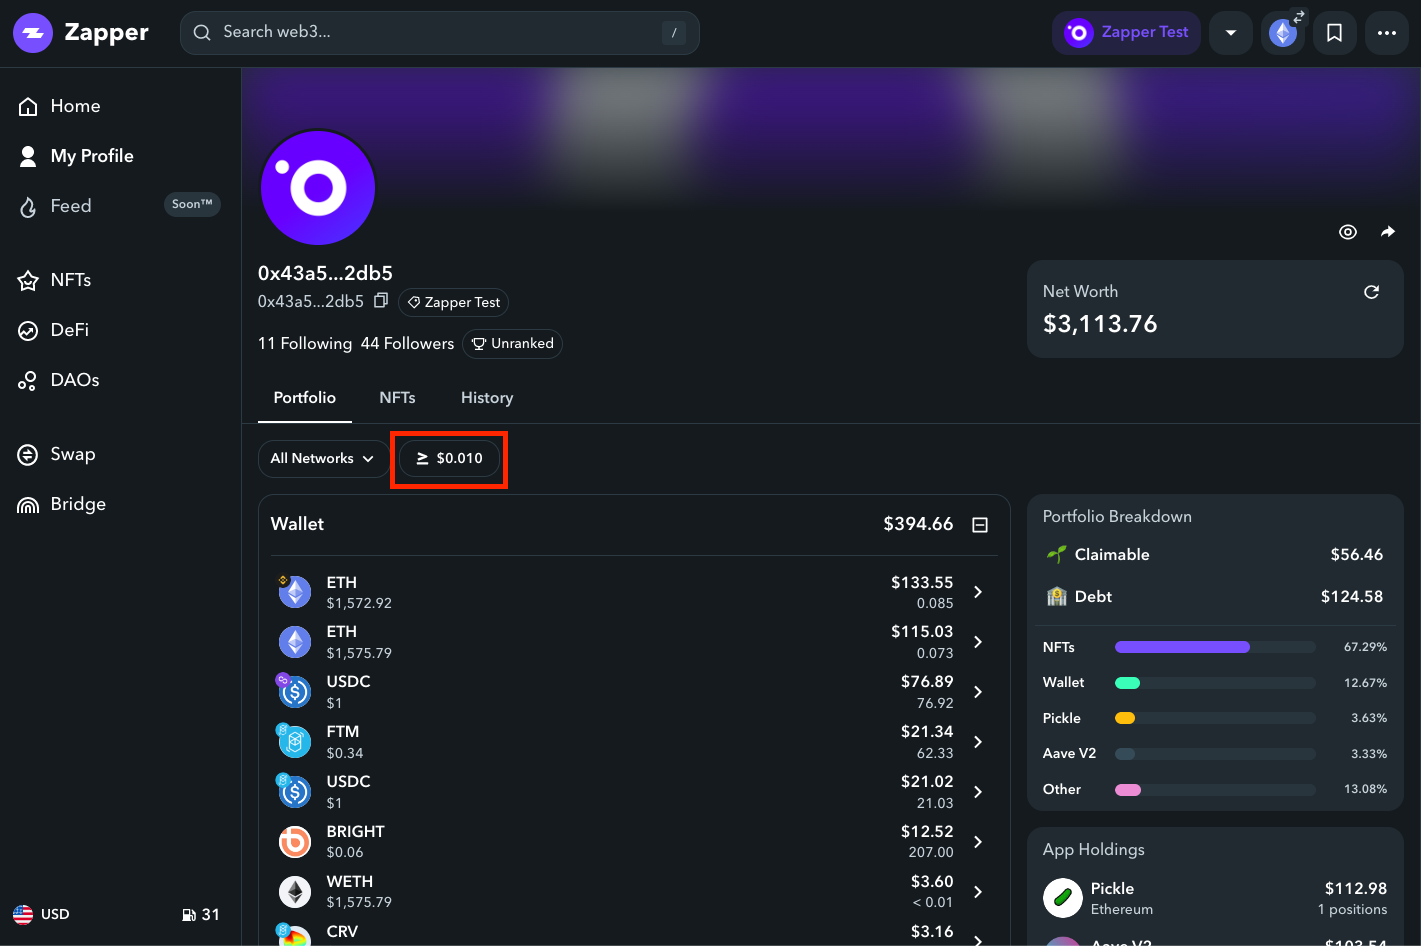Collapse the Wallet holdings section
The width and height of the screenshot is (1421, 946).
980,524
